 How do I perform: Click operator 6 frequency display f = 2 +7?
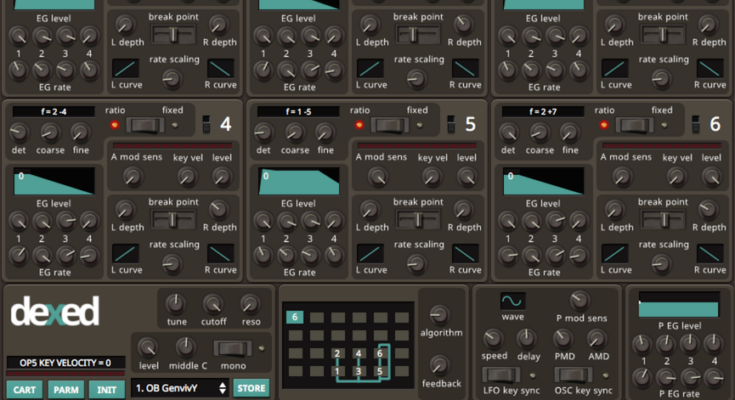click(x=543, y=111)
